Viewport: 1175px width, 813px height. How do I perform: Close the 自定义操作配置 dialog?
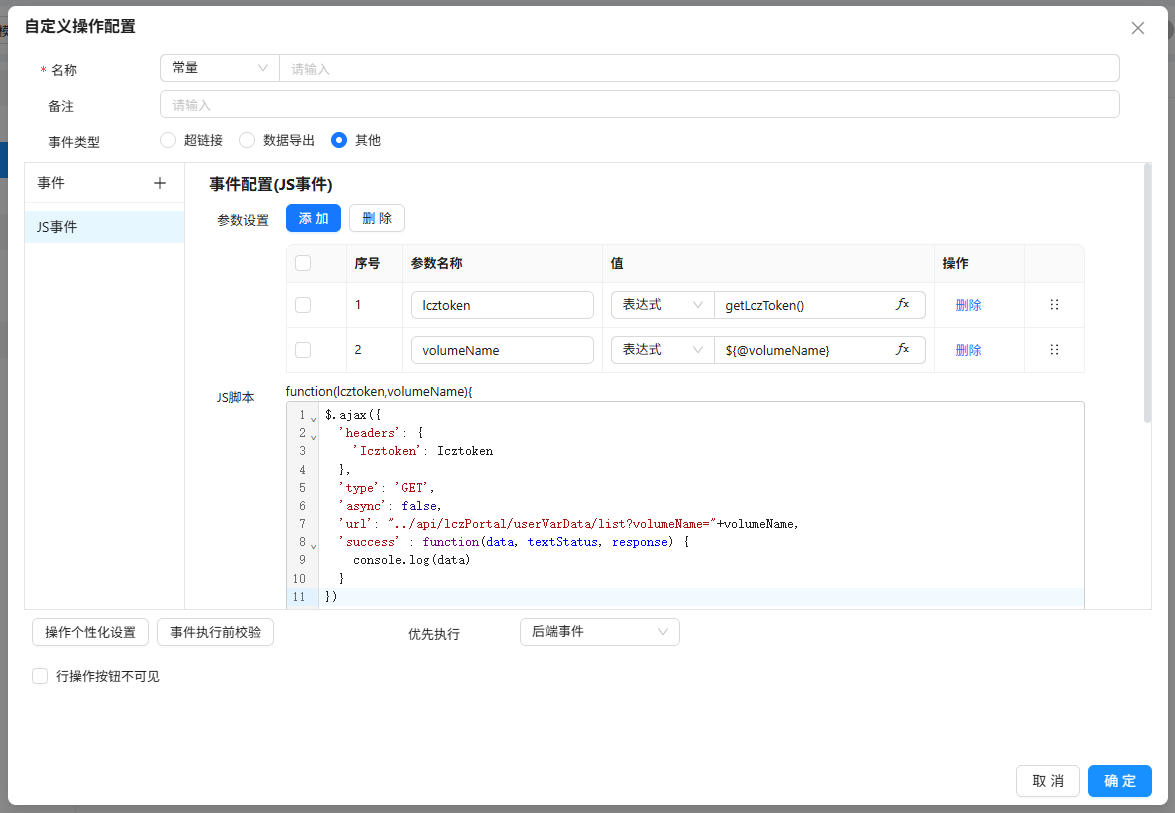point(1138,28)
